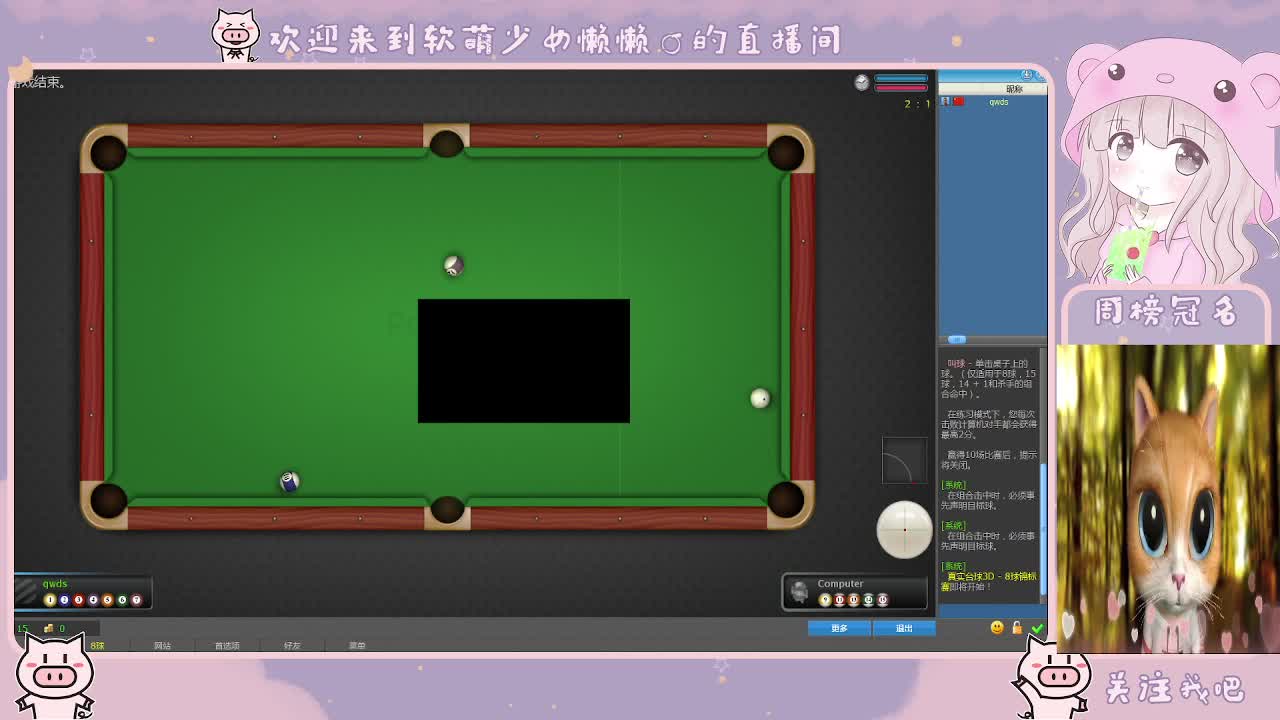Click the green checkmark icon
Viewport: 1280px width, 720px height.
(x=1037, y=628)
